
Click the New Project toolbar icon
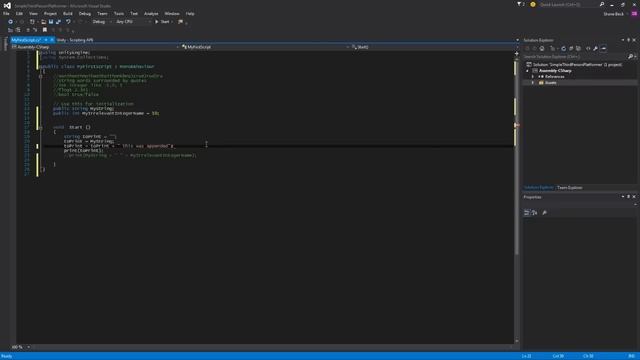click(32, 22)
